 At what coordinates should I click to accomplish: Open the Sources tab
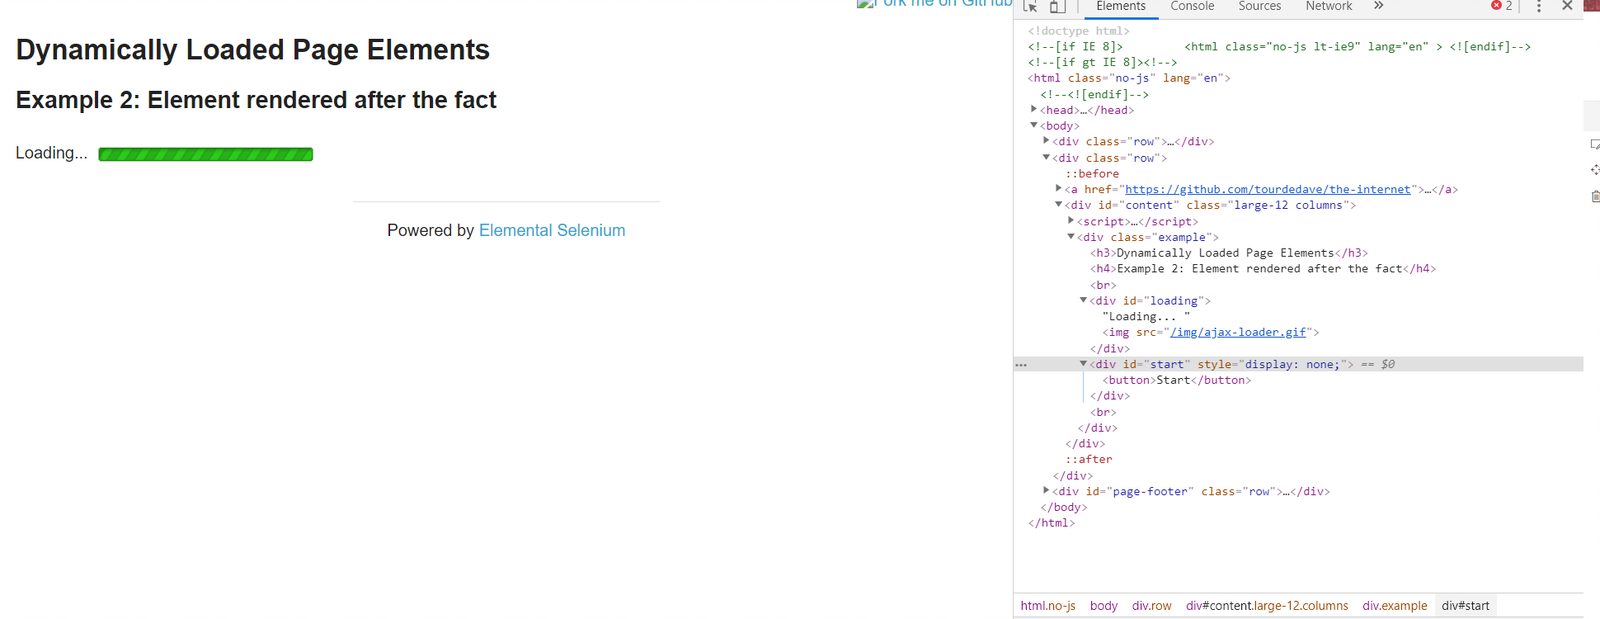(x=1259, y=6)
